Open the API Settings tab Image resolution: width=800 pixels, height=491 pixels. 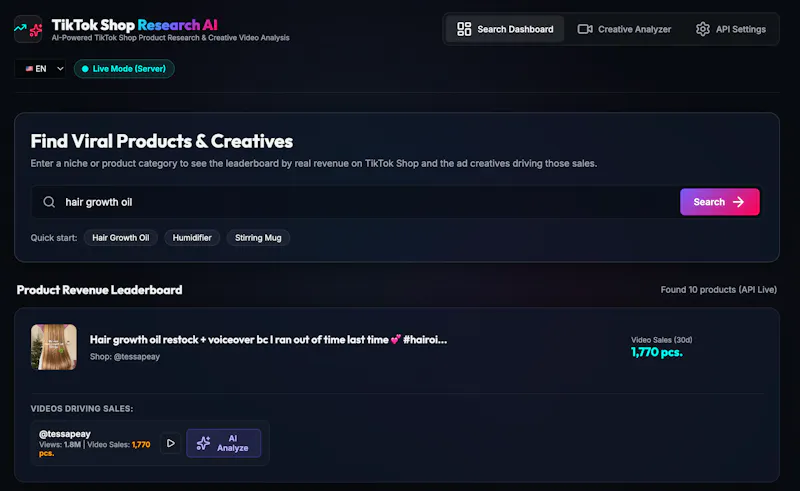pos(731,29)
